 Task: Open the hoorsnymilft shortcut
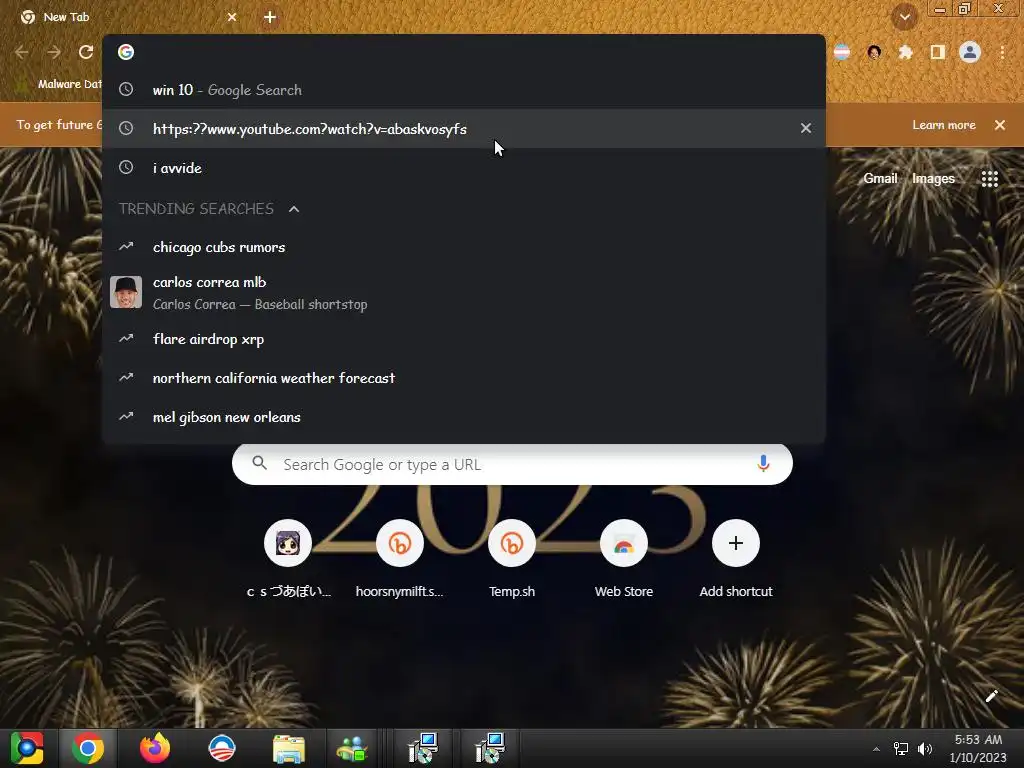400,543
